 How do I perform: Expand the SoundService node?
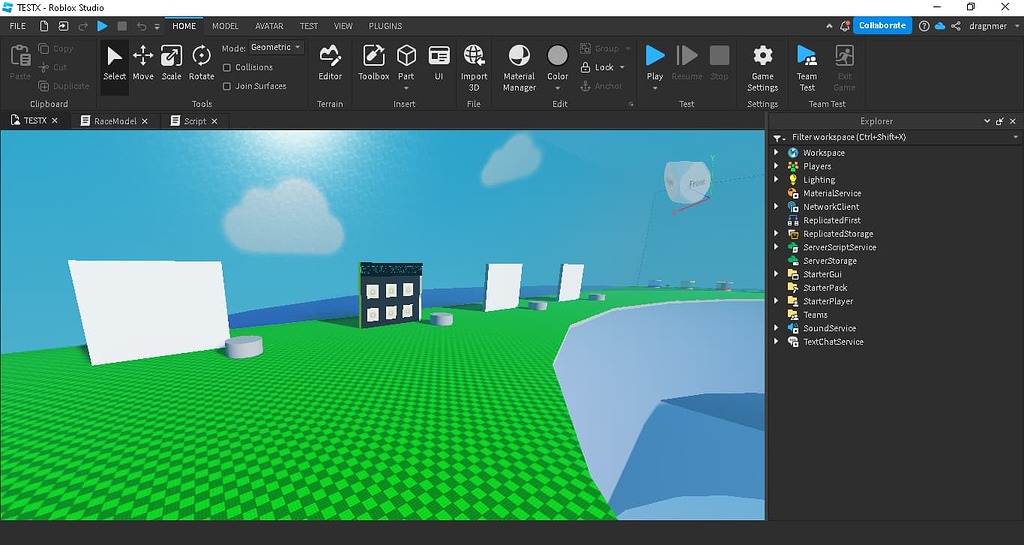pyautogui.click(x=776, y=328)
